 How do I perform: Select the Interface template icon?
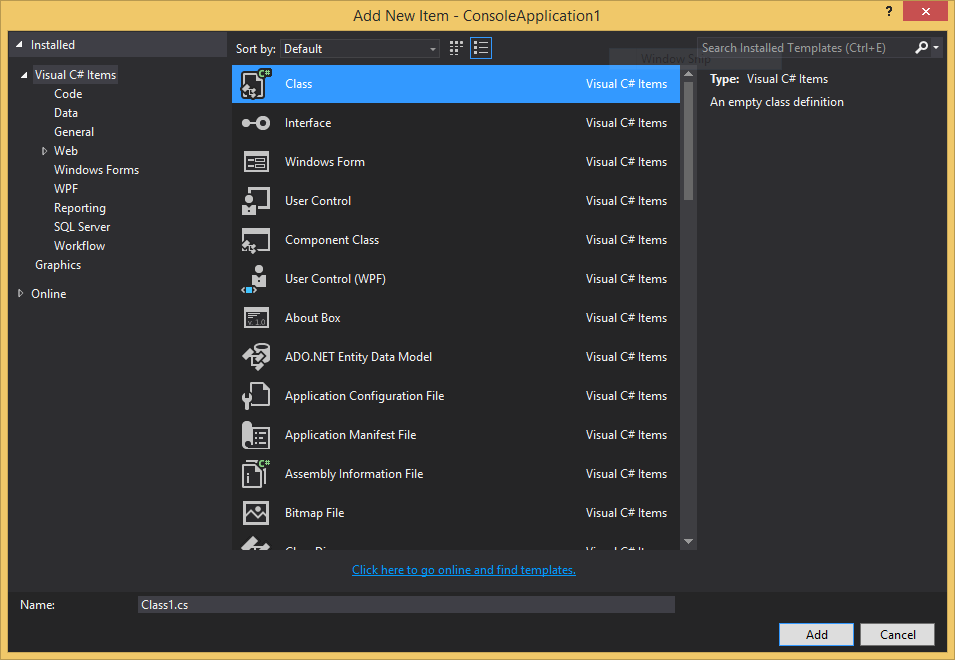click(256, 123)
